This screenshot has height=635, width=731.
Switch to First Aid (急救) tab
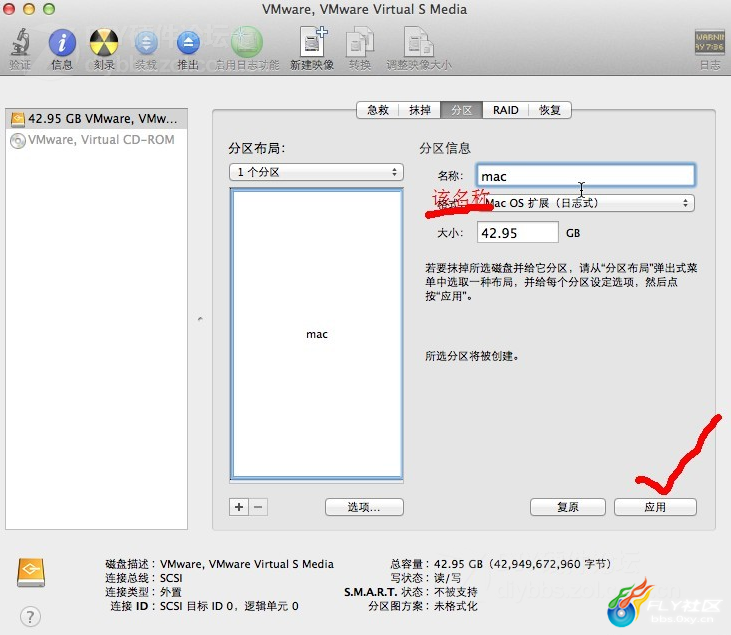[378, 110]
